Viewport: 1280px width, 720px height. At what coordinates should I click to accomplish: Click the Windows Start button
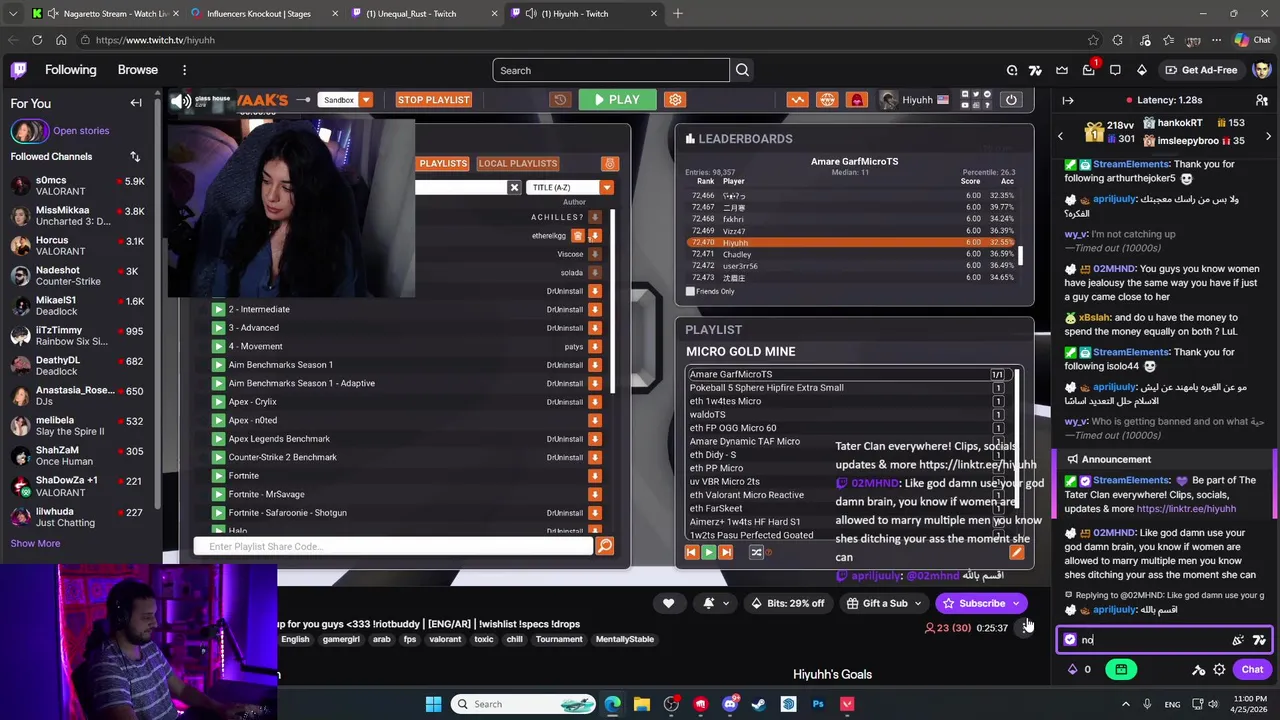pyautogui.click(x=433, y=704)
